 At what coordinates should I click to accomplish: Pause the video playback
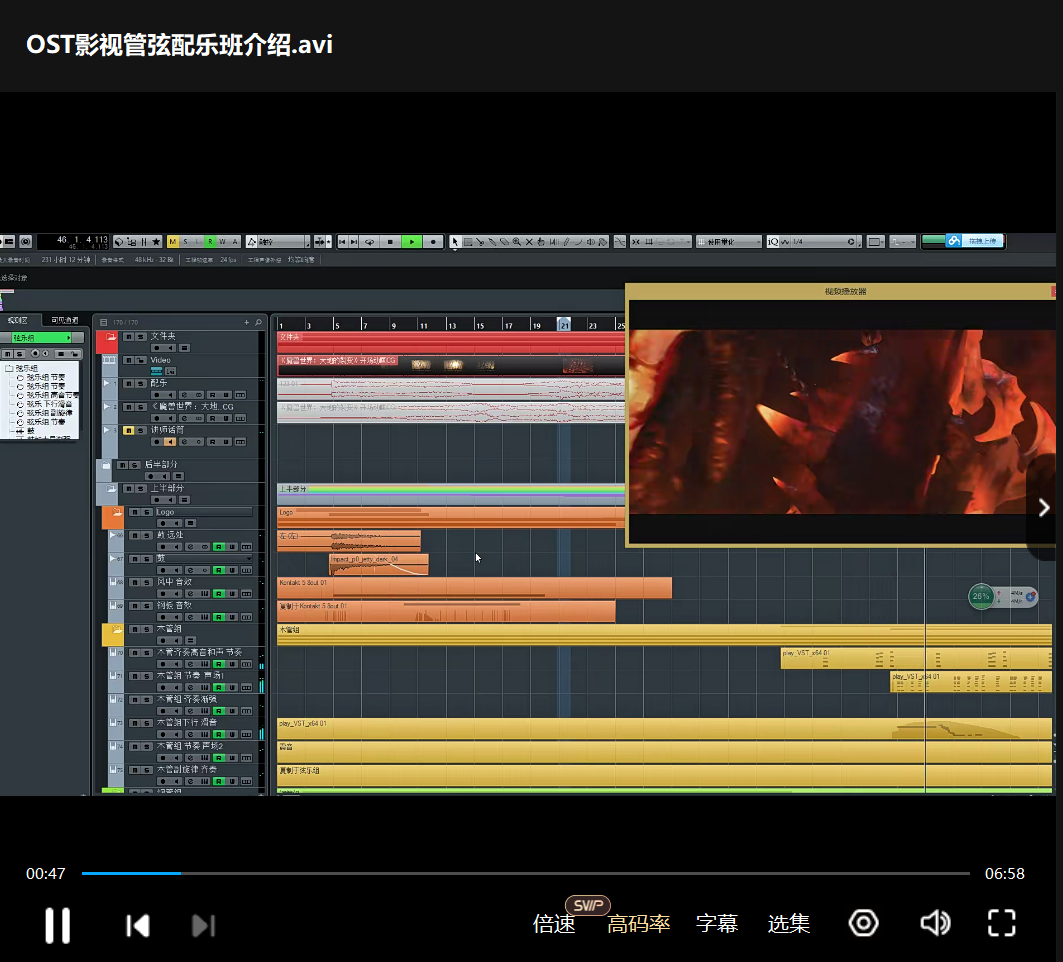(x=58, y=925)
